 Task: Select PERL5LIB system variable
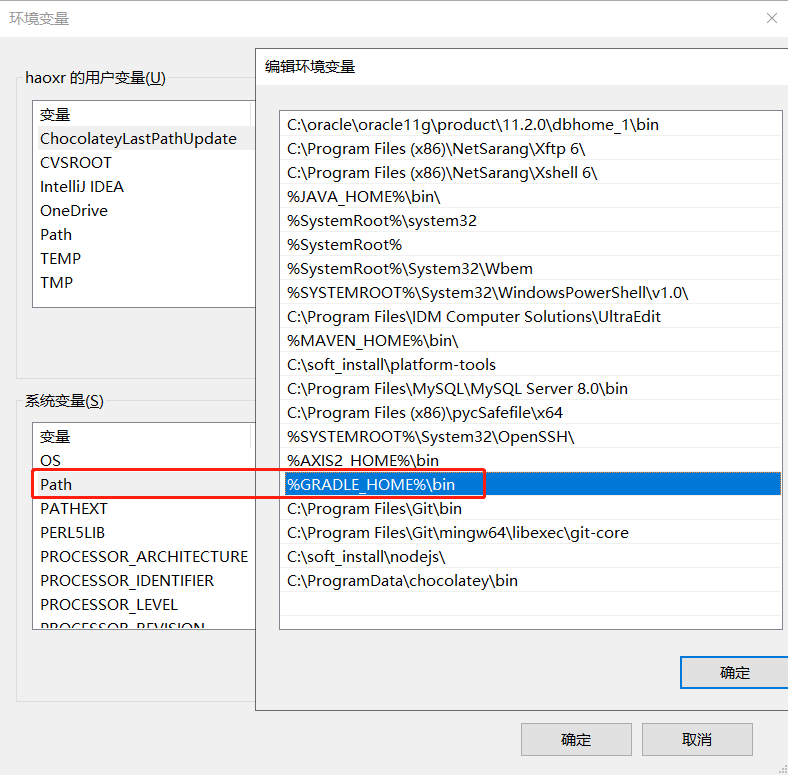144,533
